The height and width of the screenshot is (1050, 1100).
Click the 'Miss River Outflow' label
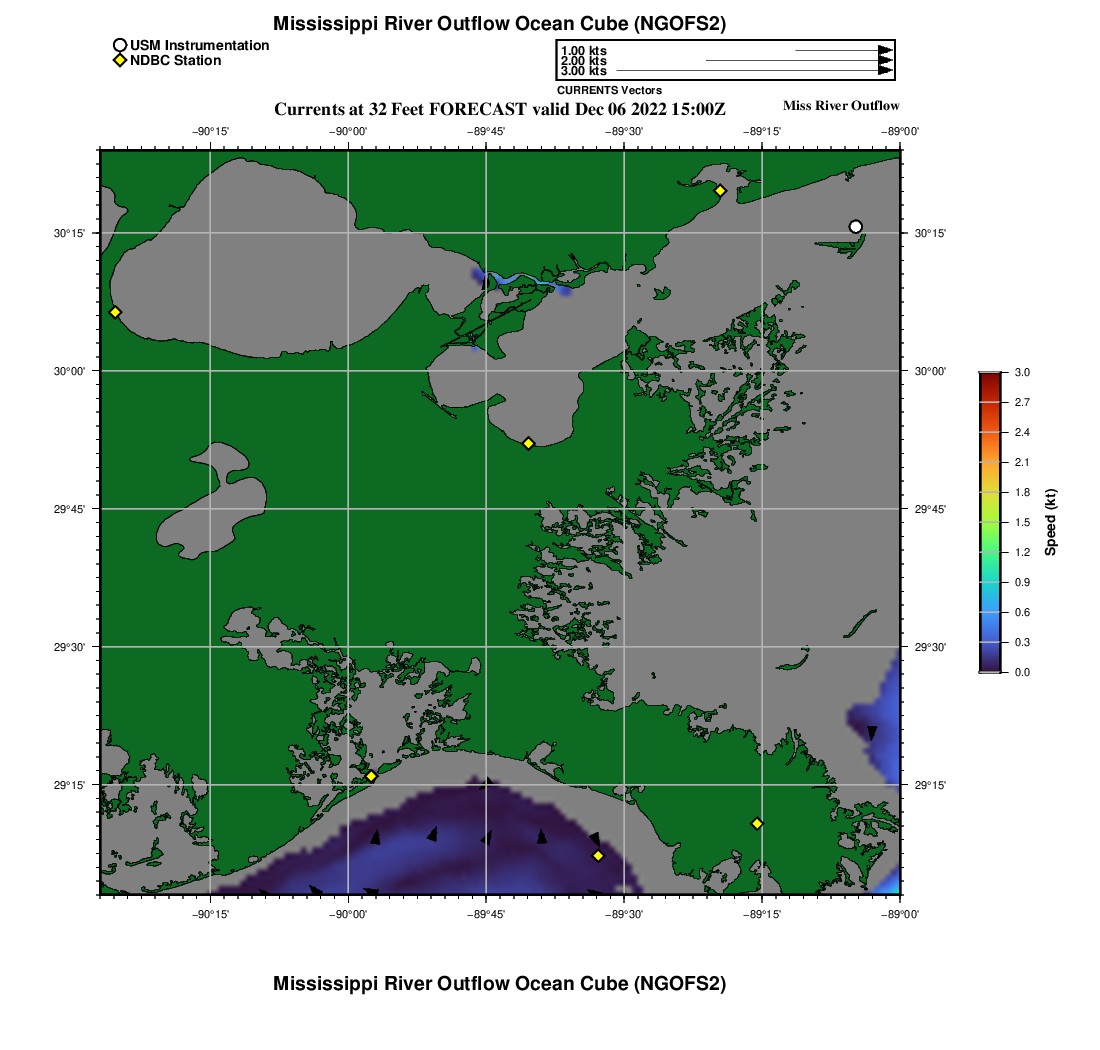tap(840, 106)
